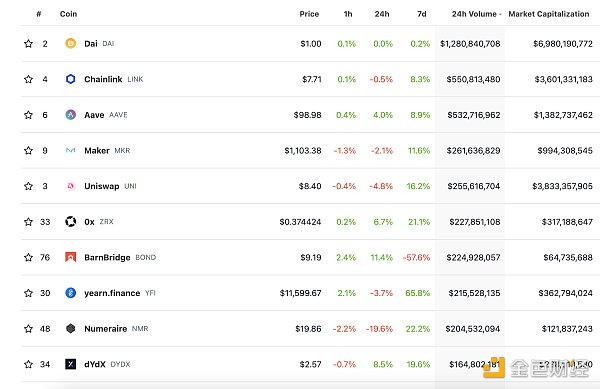Click the Aave coin logo icon
600x389 pixels.
click(x=70, y=115)
